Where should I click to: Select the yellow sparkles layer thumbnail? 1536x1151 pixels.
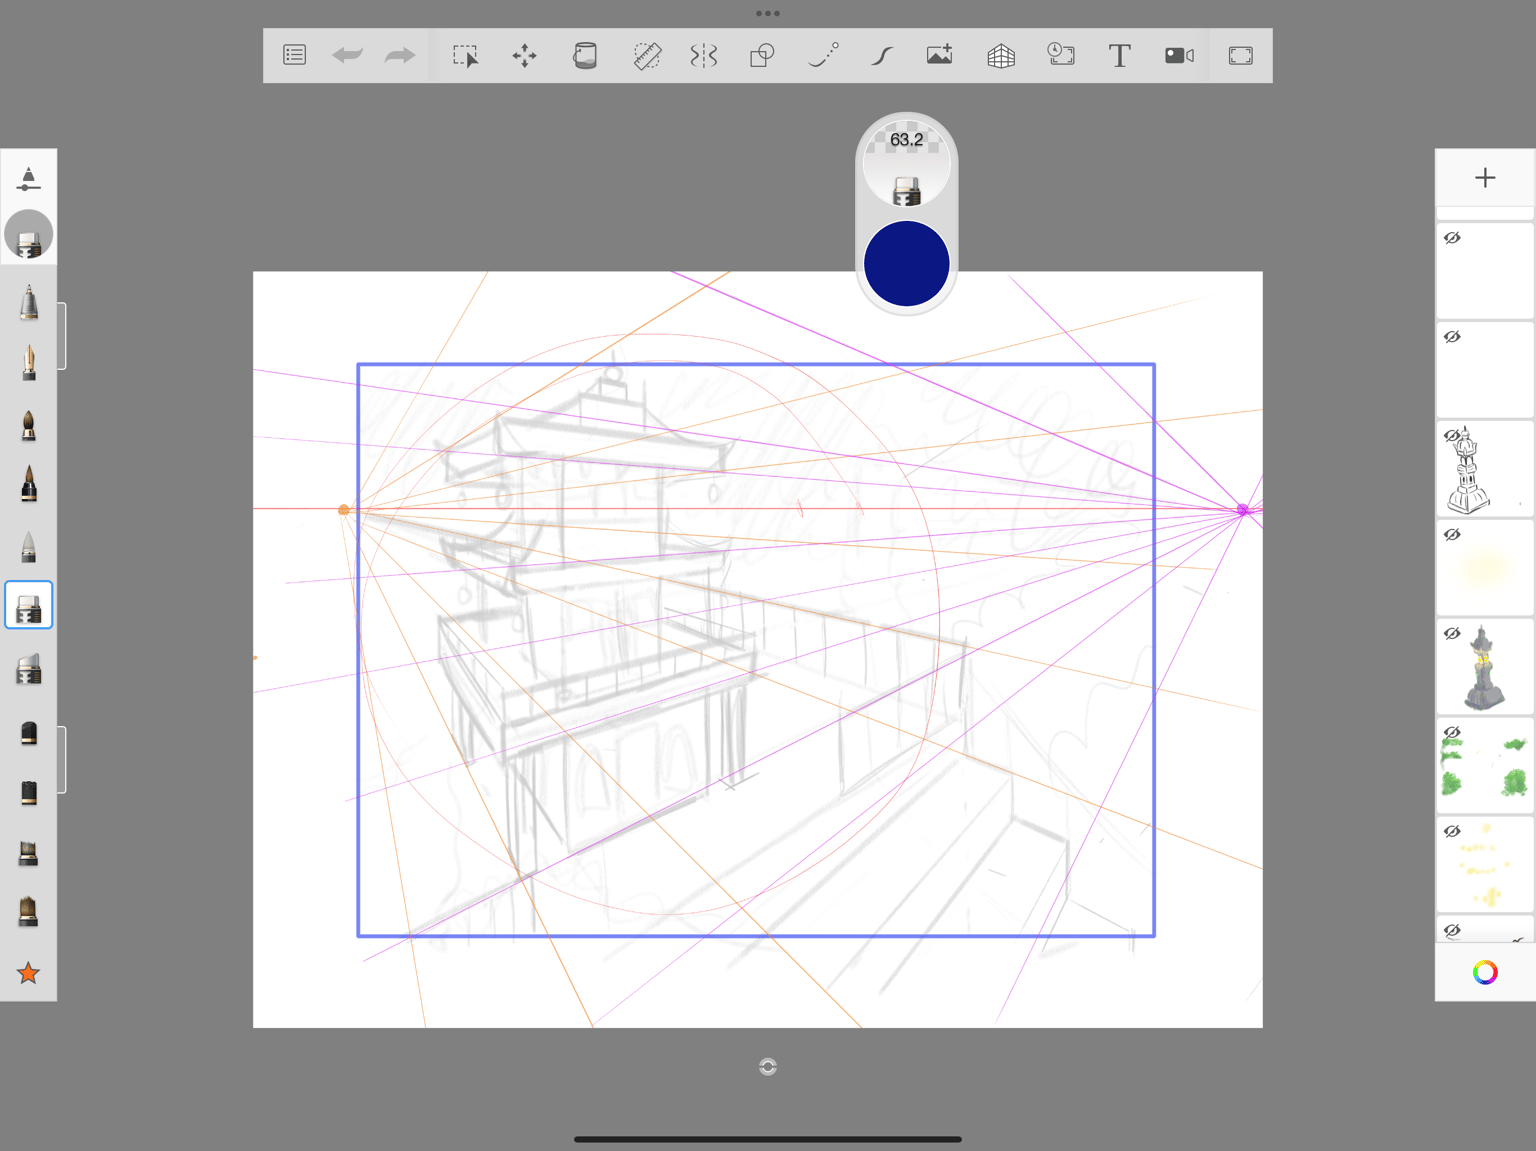tap(1485, 865)
